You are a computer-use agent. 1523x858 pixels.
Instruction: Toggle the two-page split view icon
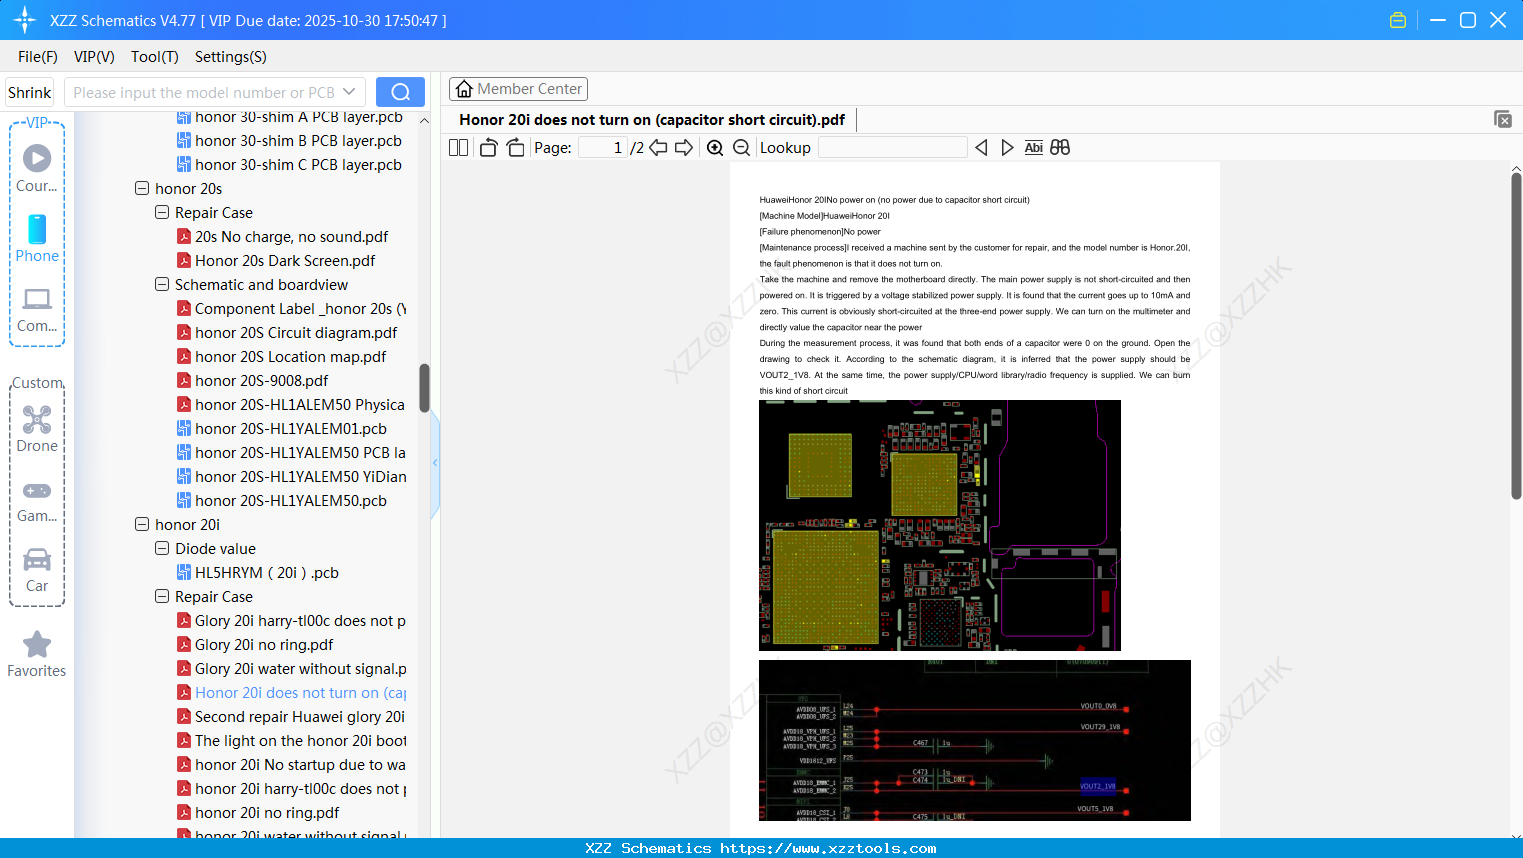459,148
